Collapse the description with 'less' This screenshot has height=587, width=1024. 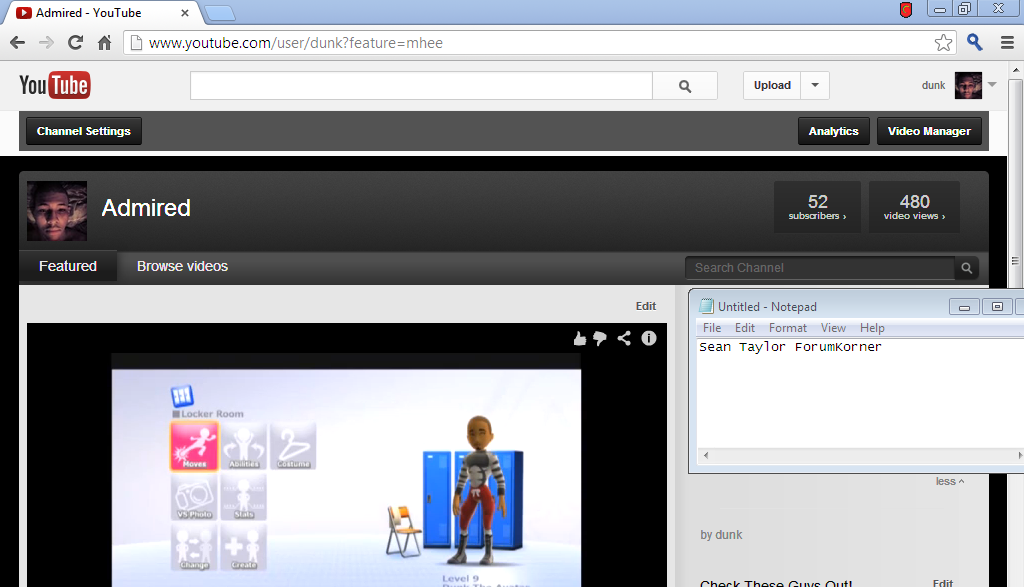click(x=950, y=481)
